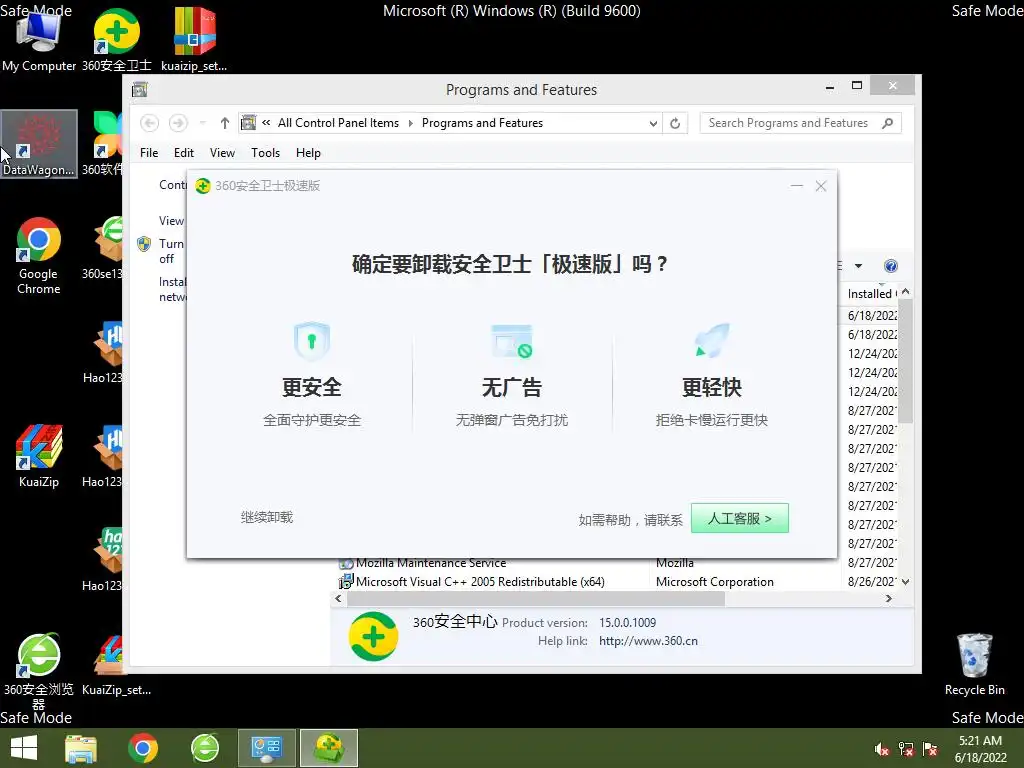
Task: Open the File menu
Action: [x=149, y=153]
